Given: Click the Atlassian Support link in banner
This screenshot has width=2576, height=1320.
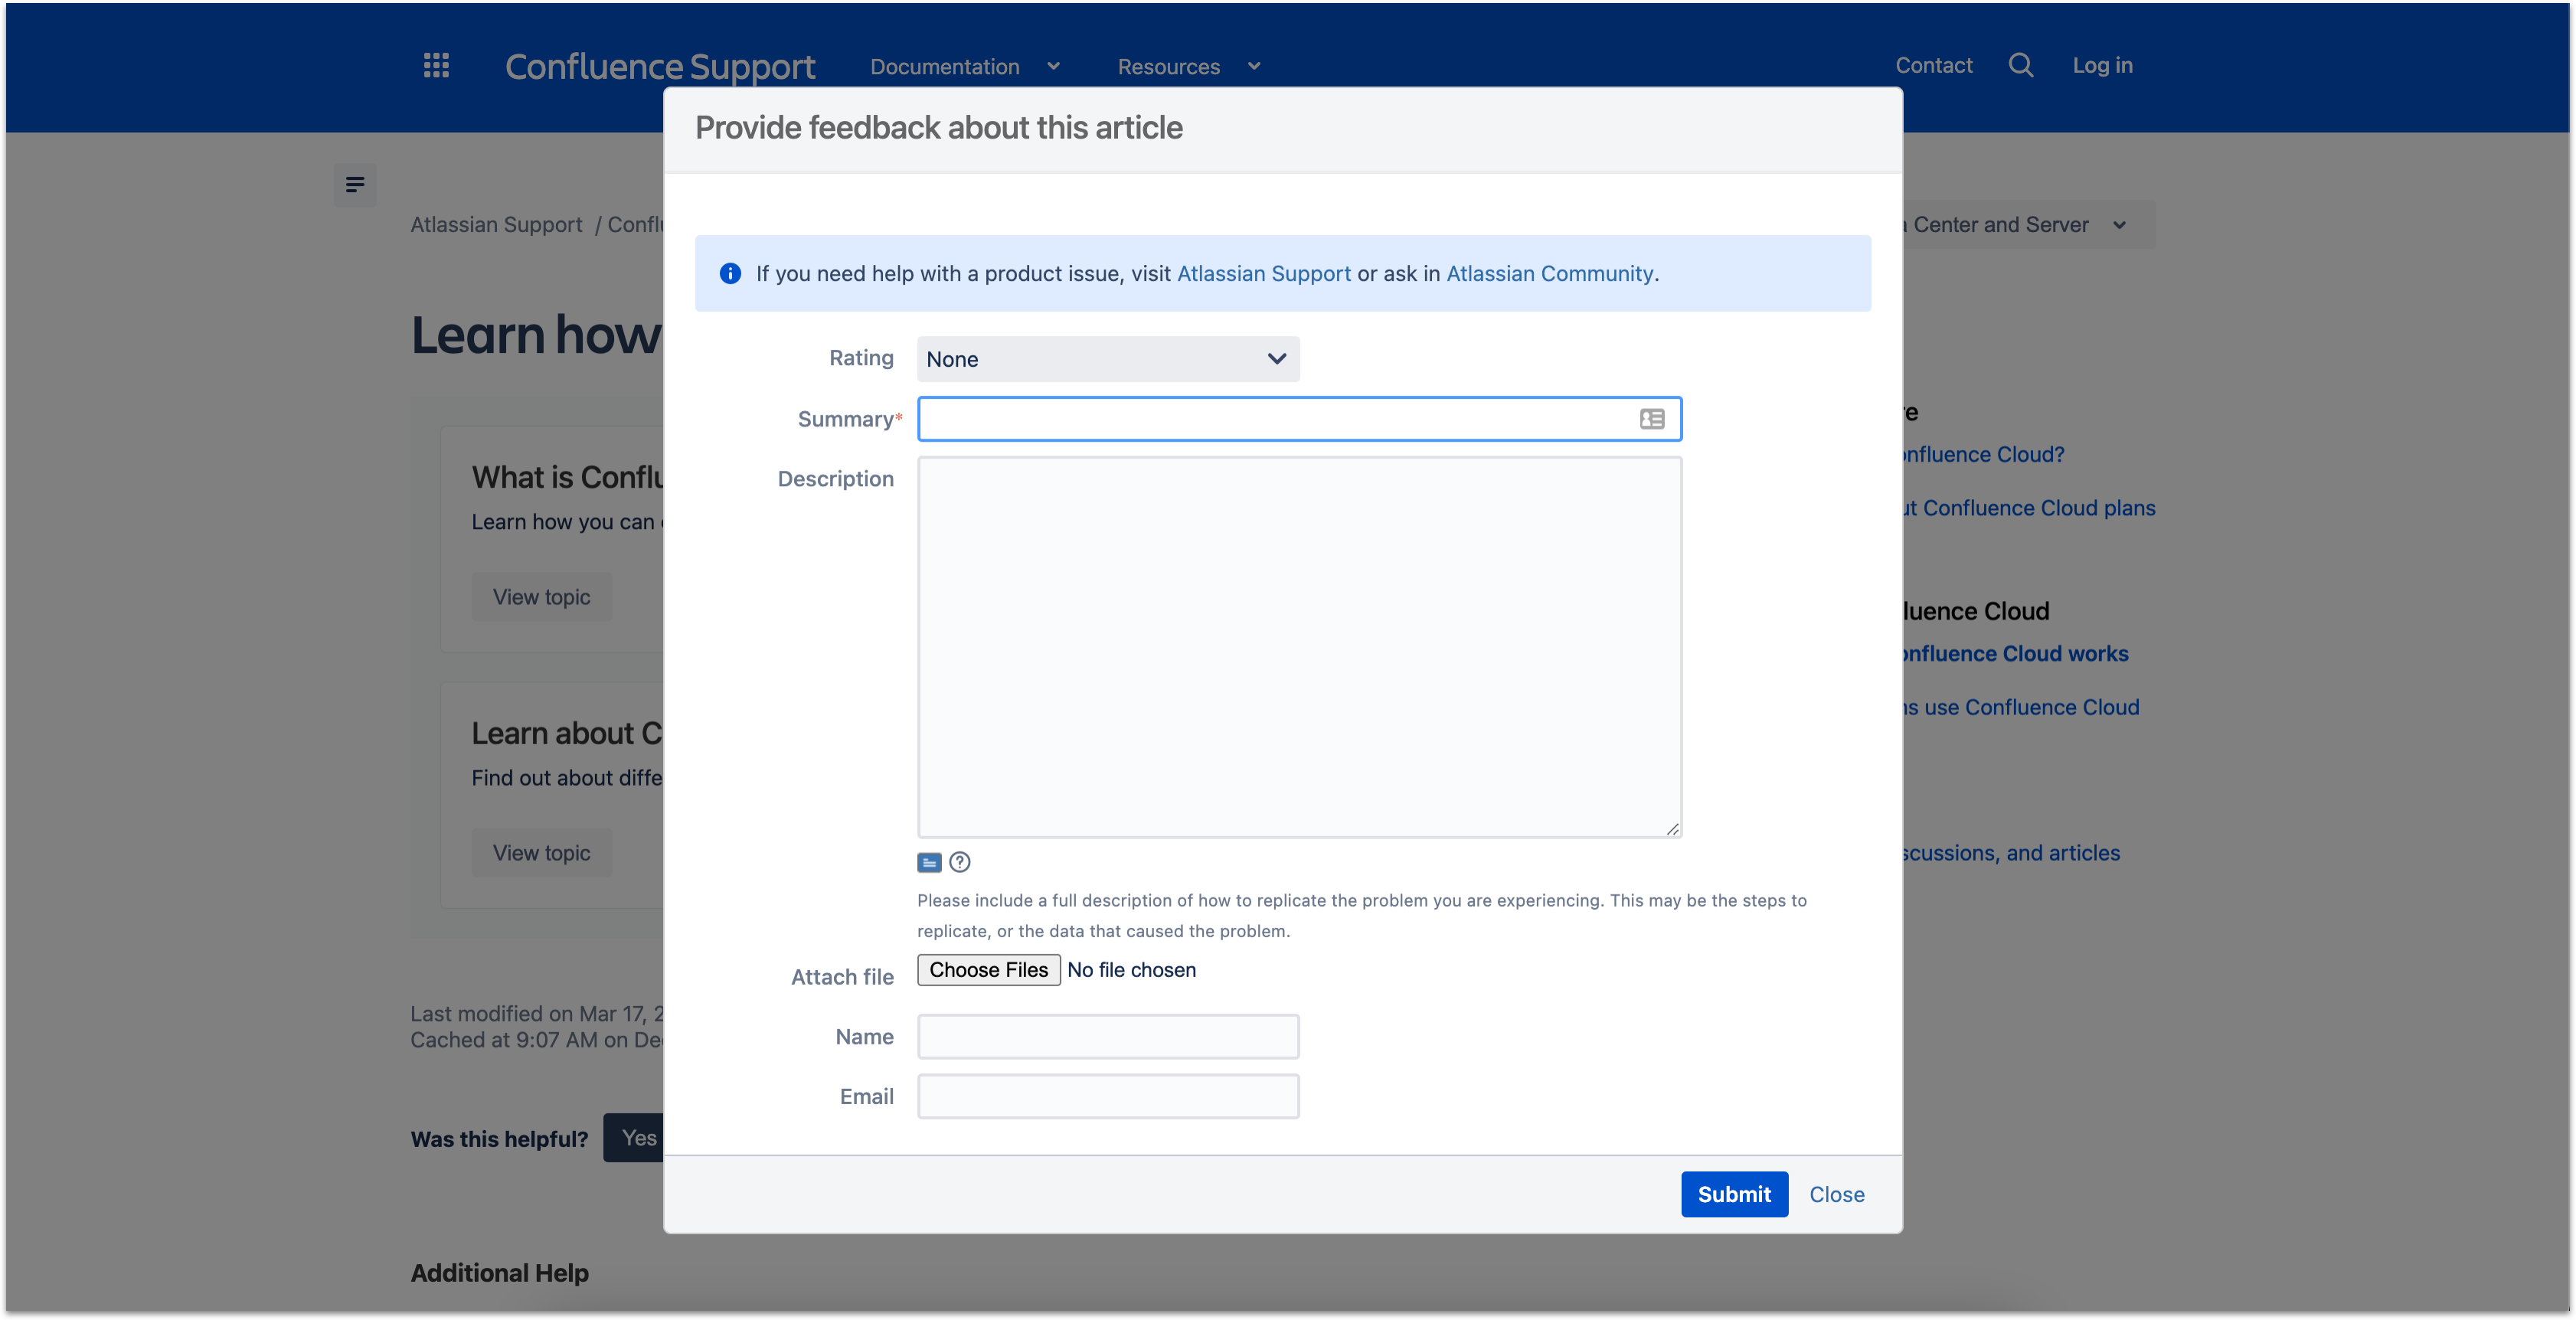Looking at the screenshot, I should pyautogui.click(x=1263, y=273).
